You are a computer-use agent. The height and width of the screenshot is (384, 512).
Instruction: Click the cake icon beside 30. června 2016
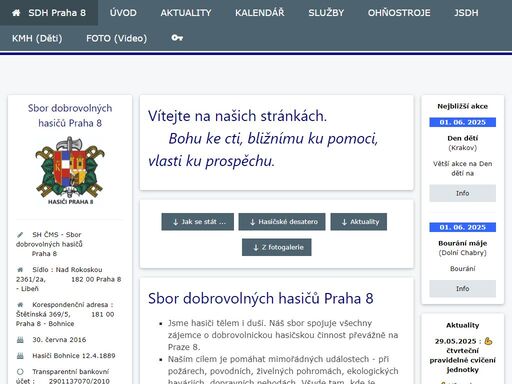[20, 340]
